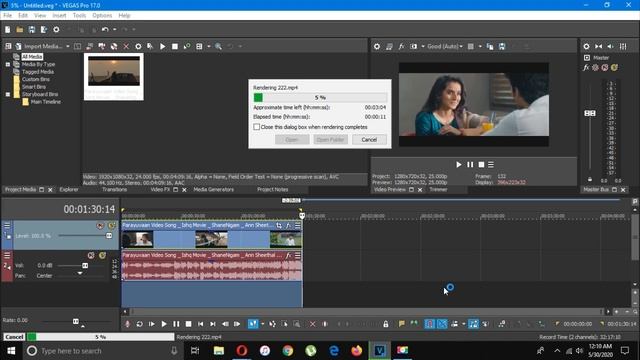The width and height of the screenshot is (640, 360).
Task: Play video in Video Preview panel
Action: click(458, 164)
